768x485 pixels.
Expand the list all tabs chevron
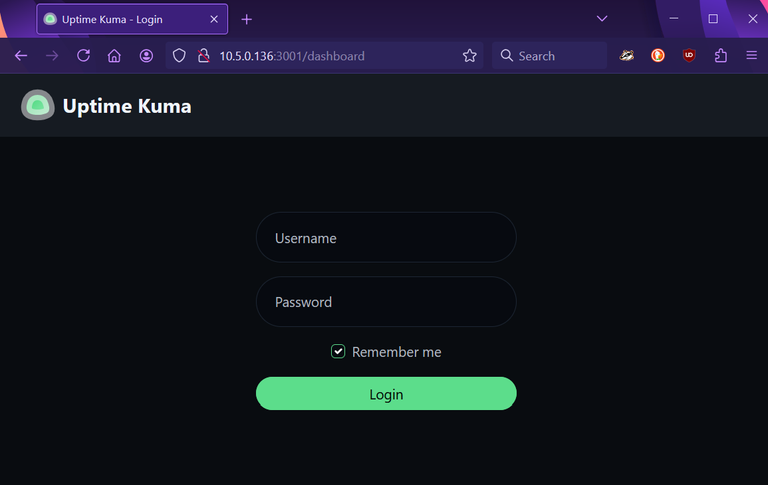pos(602,19)
